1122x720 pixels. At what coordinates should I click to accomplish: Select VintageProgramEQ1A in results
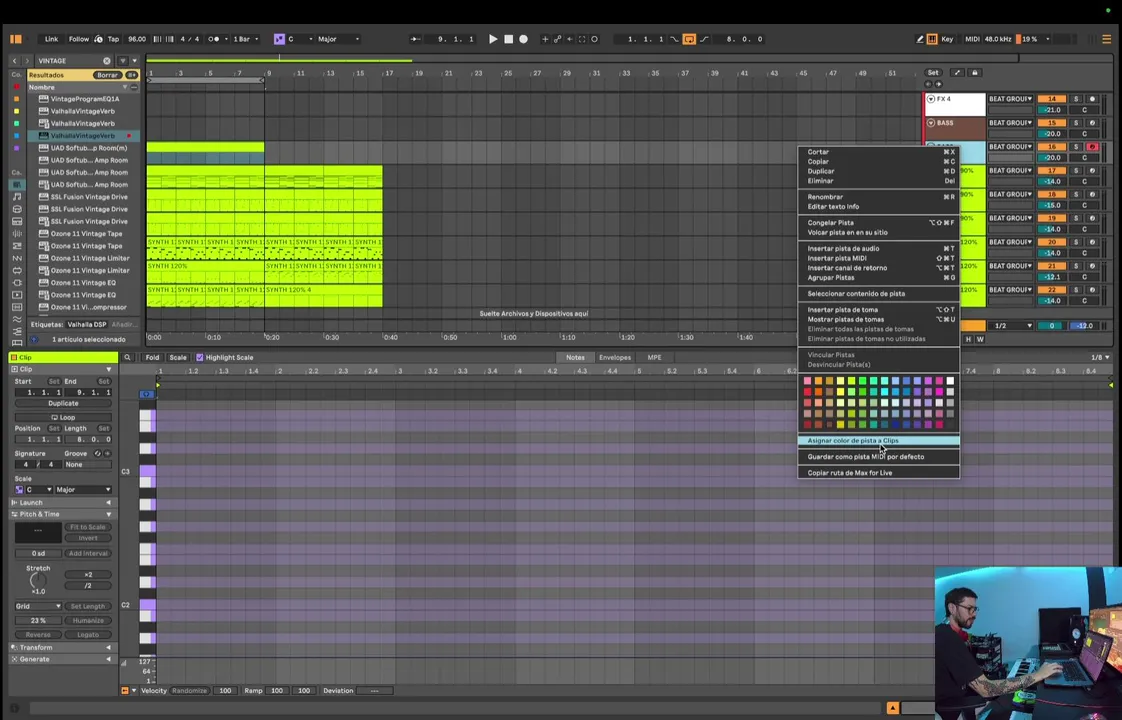84,99
